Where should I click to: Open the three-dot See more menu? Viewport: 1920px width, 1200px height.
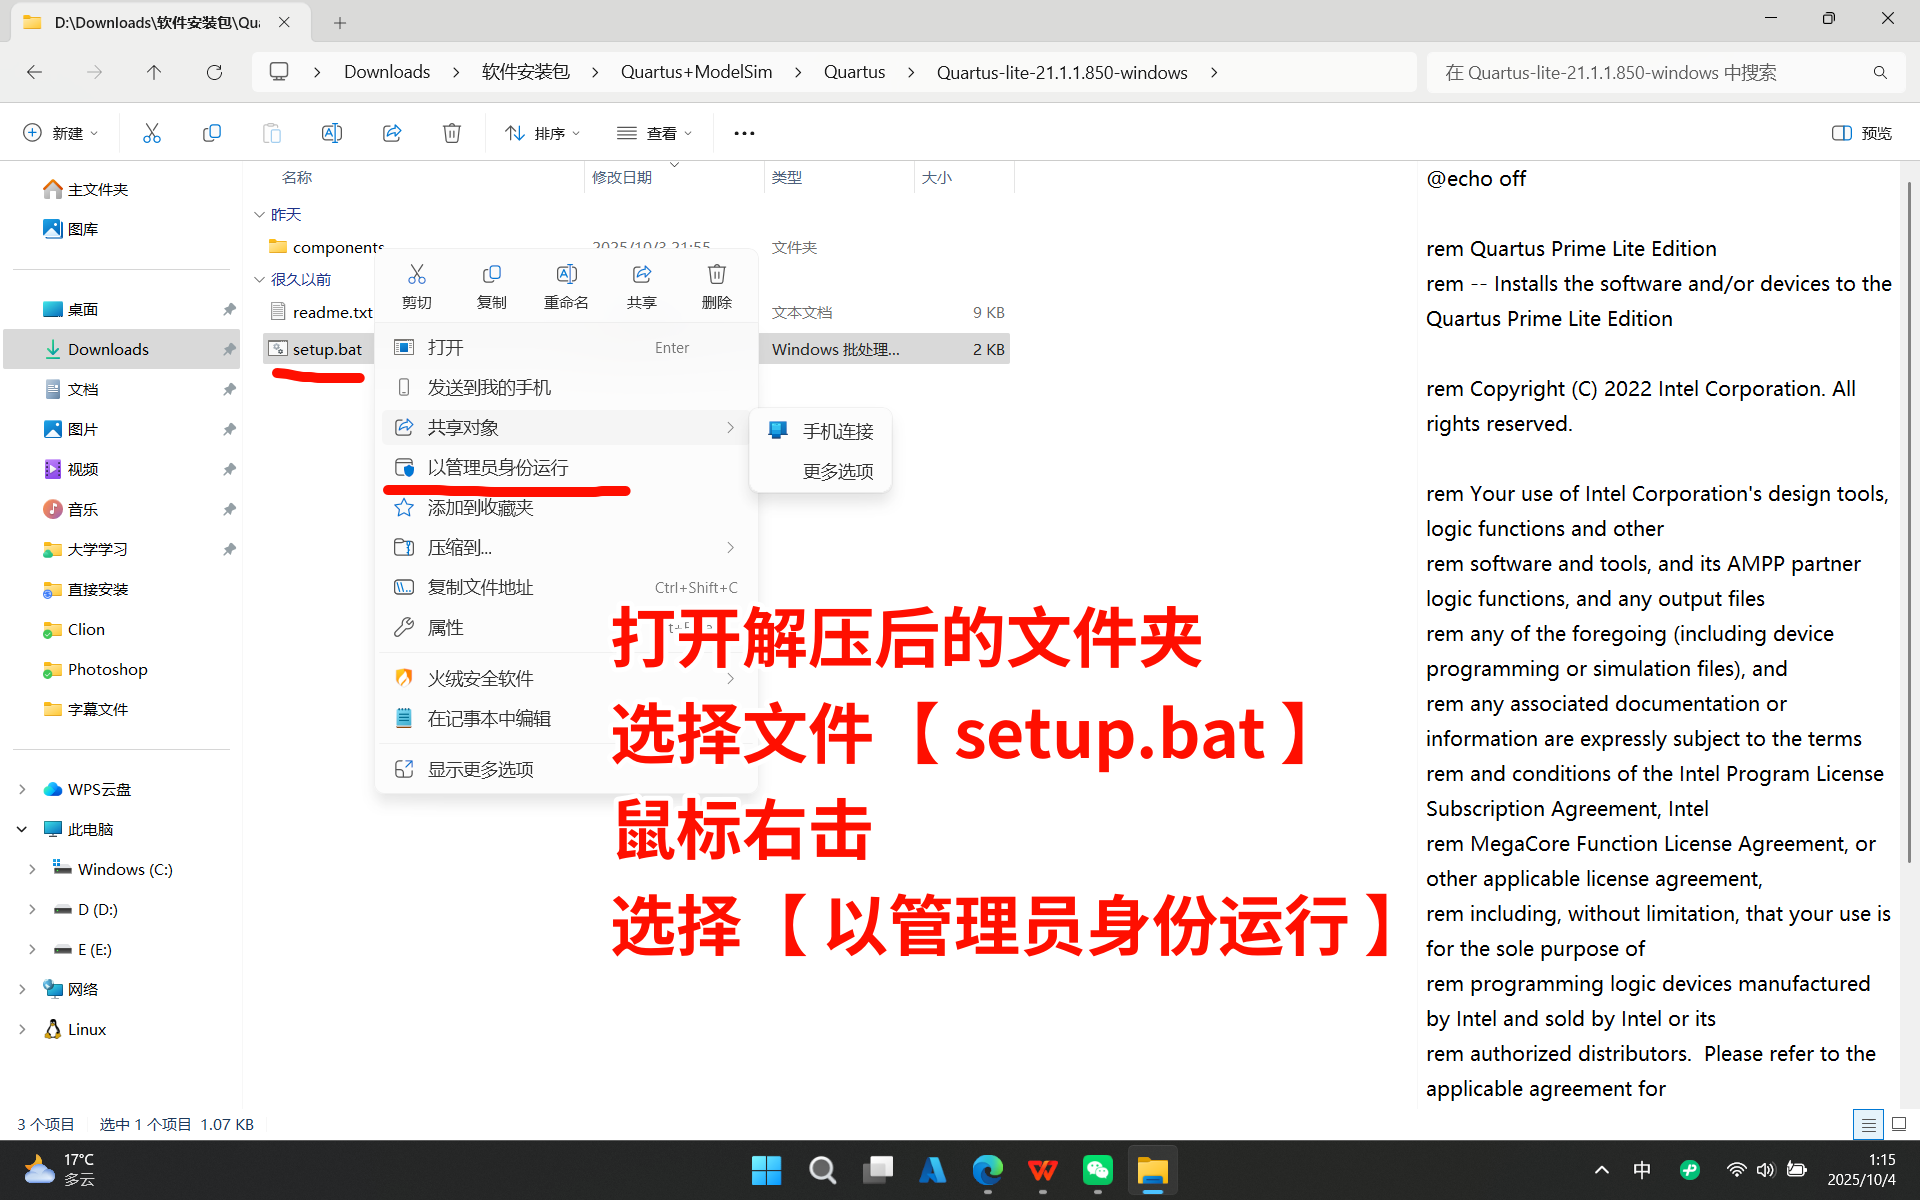(x=744, y=133)
